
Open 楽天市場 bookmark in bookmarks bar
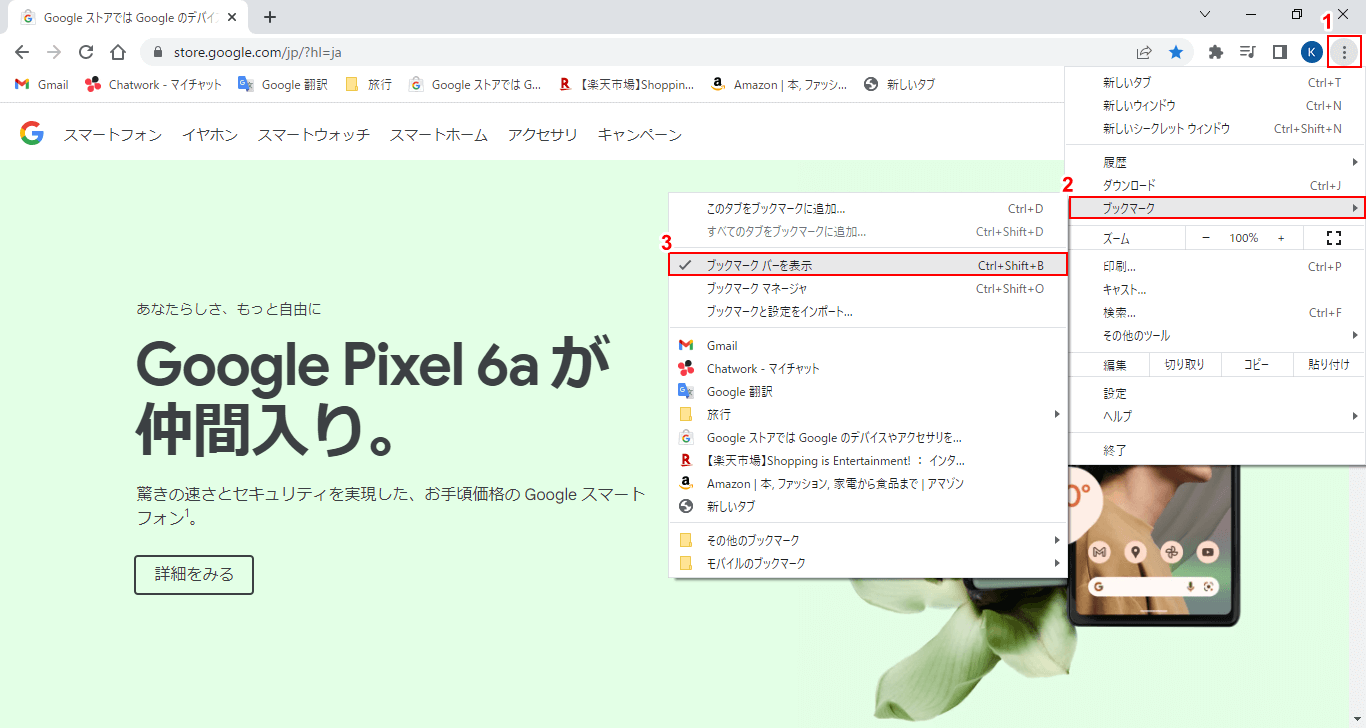(x=626, y=85)
